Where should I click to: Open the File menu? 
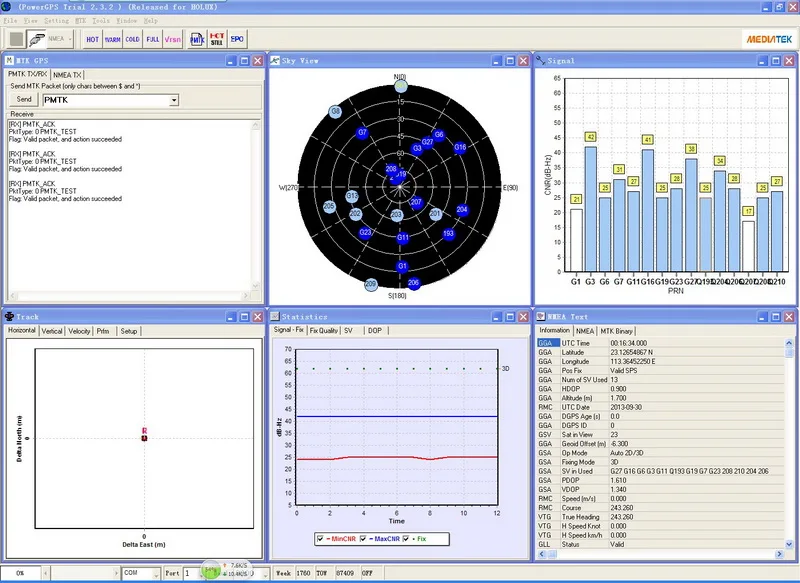coord(10,21)
